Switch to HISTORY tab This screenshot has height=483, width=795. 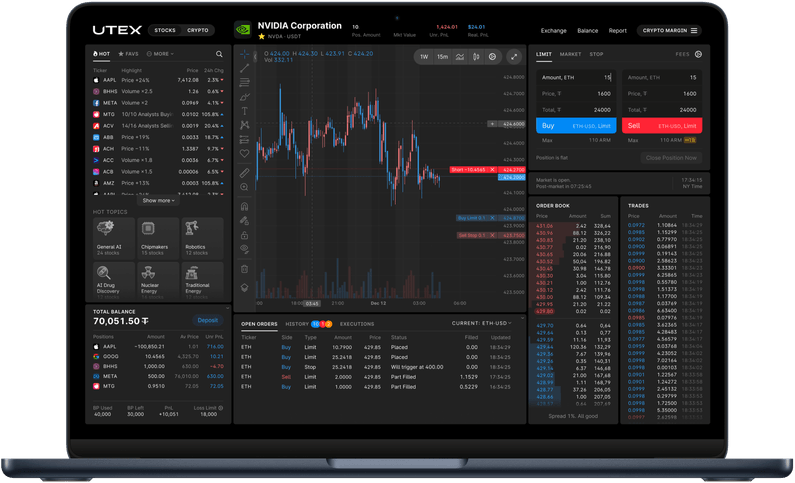297,324
